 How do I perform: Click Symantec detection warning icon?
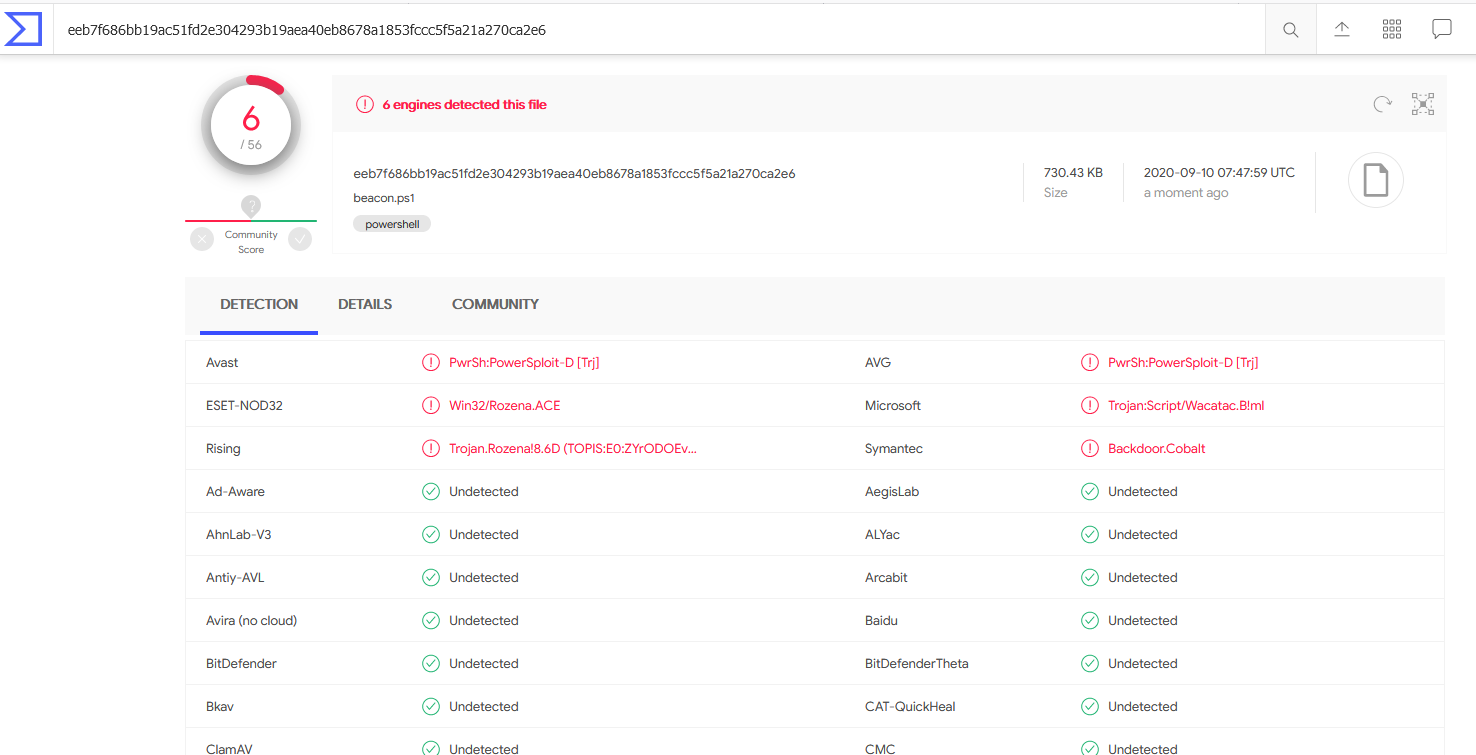click(1090, 449)
